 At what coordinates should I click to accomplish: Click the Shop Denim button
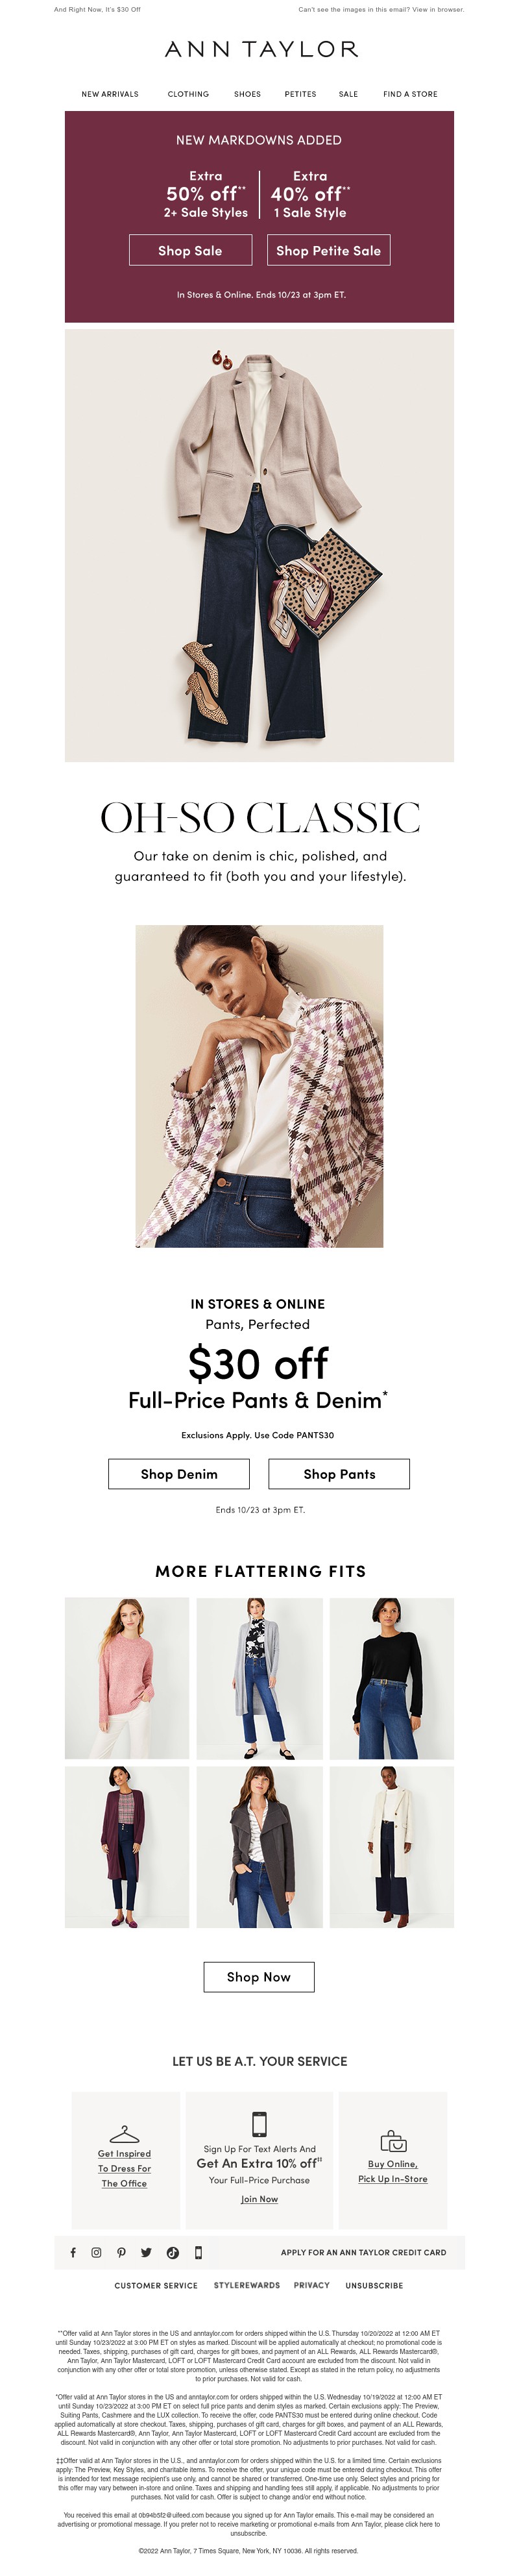click(x=179, y=1473)
